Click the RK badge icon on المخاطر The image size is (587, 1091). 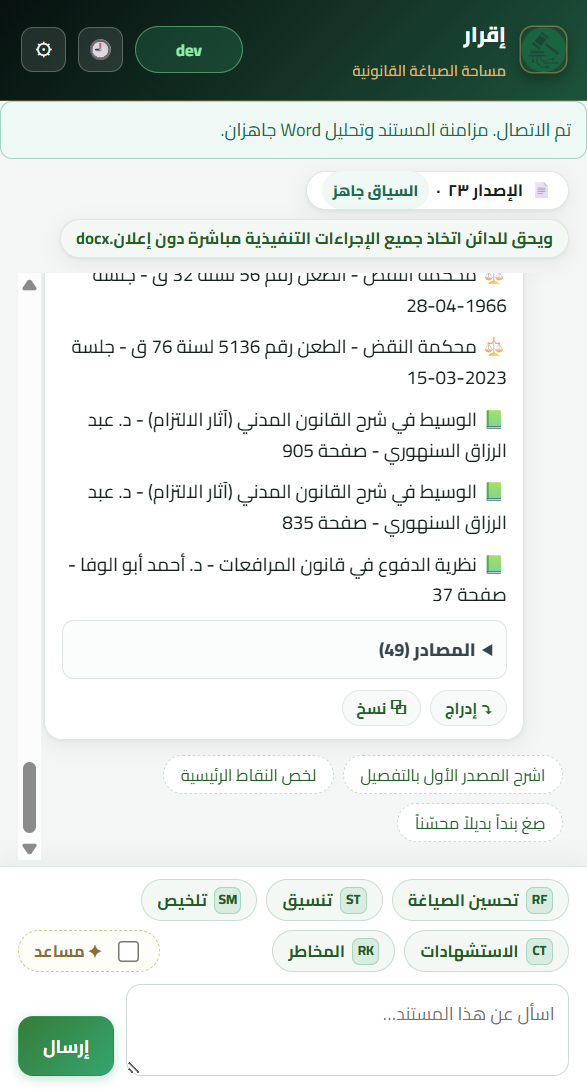pos(365,951)
